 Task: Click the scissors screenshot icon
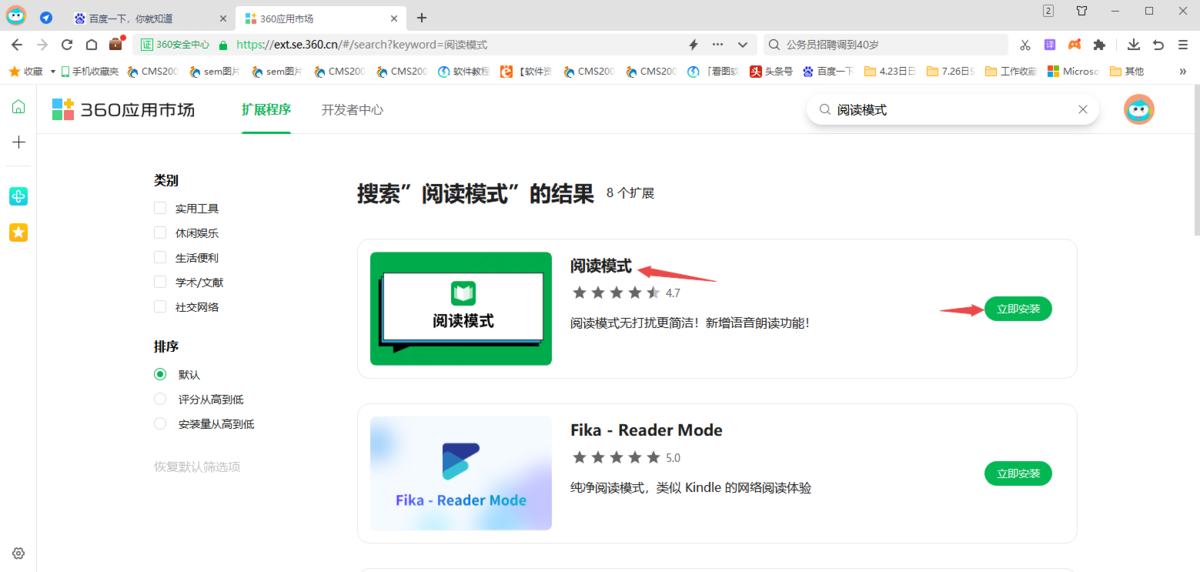1025,45
